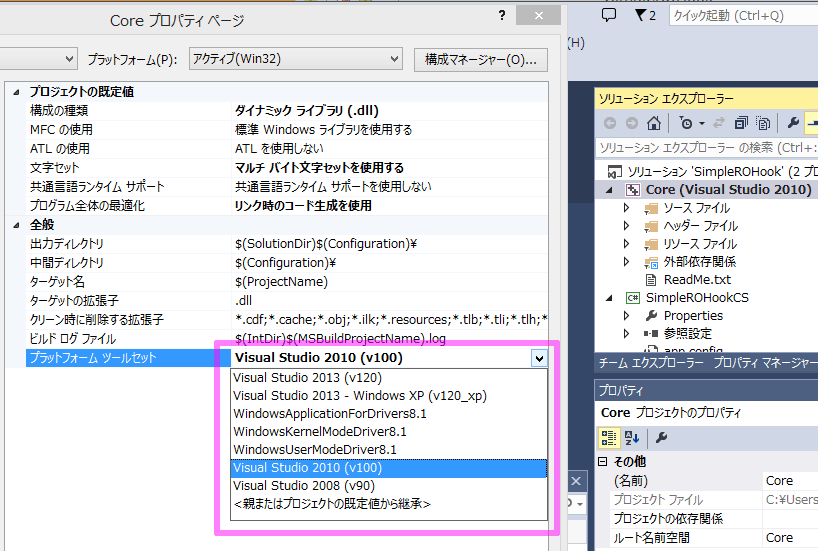Click in the クイック起動 search box
The image size is (818, 551).
click(744, 16)
